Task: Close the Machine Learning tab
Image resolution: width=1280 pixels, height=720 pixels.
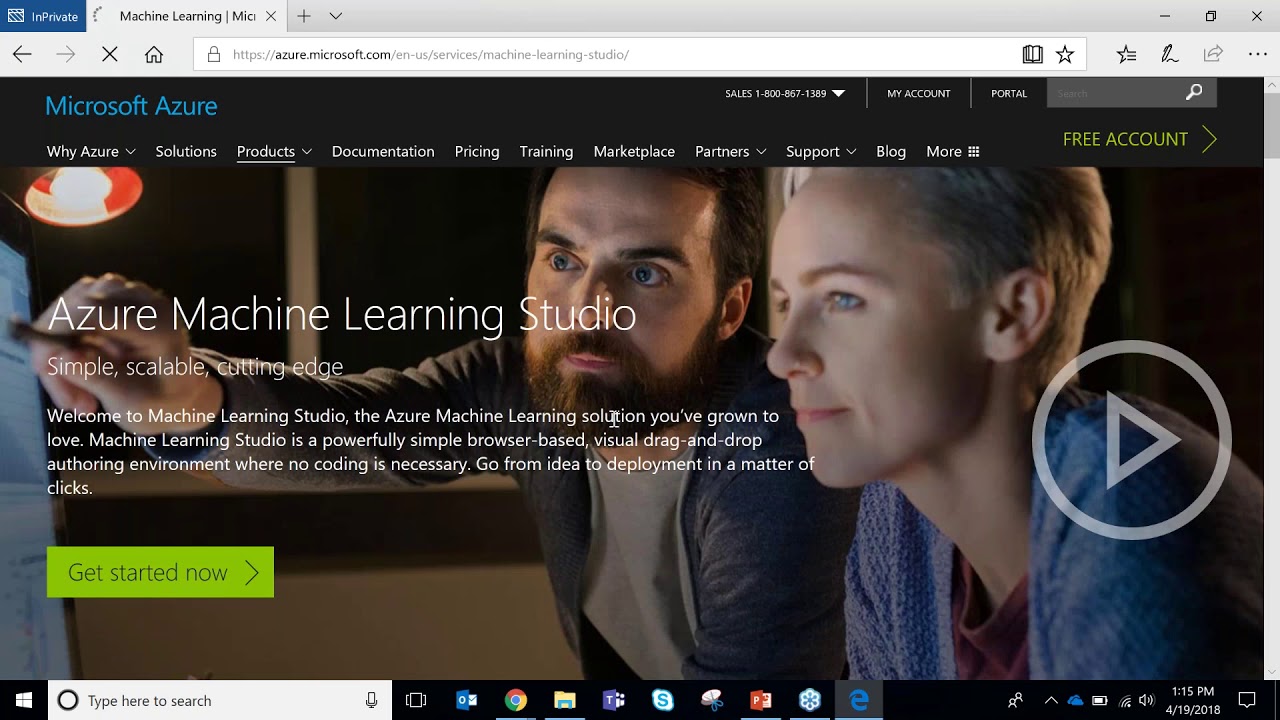Action: (271, 16)
